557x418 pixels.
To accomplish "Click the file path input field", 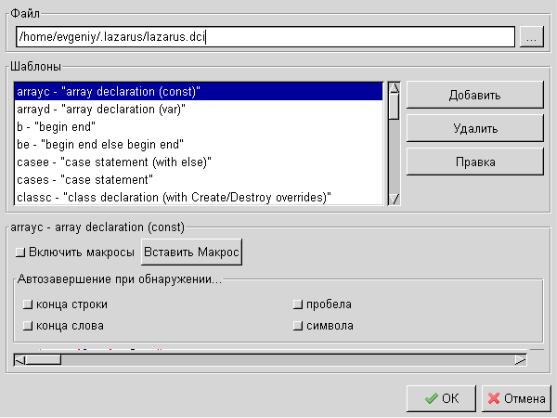I will click(x=265, y=37).
